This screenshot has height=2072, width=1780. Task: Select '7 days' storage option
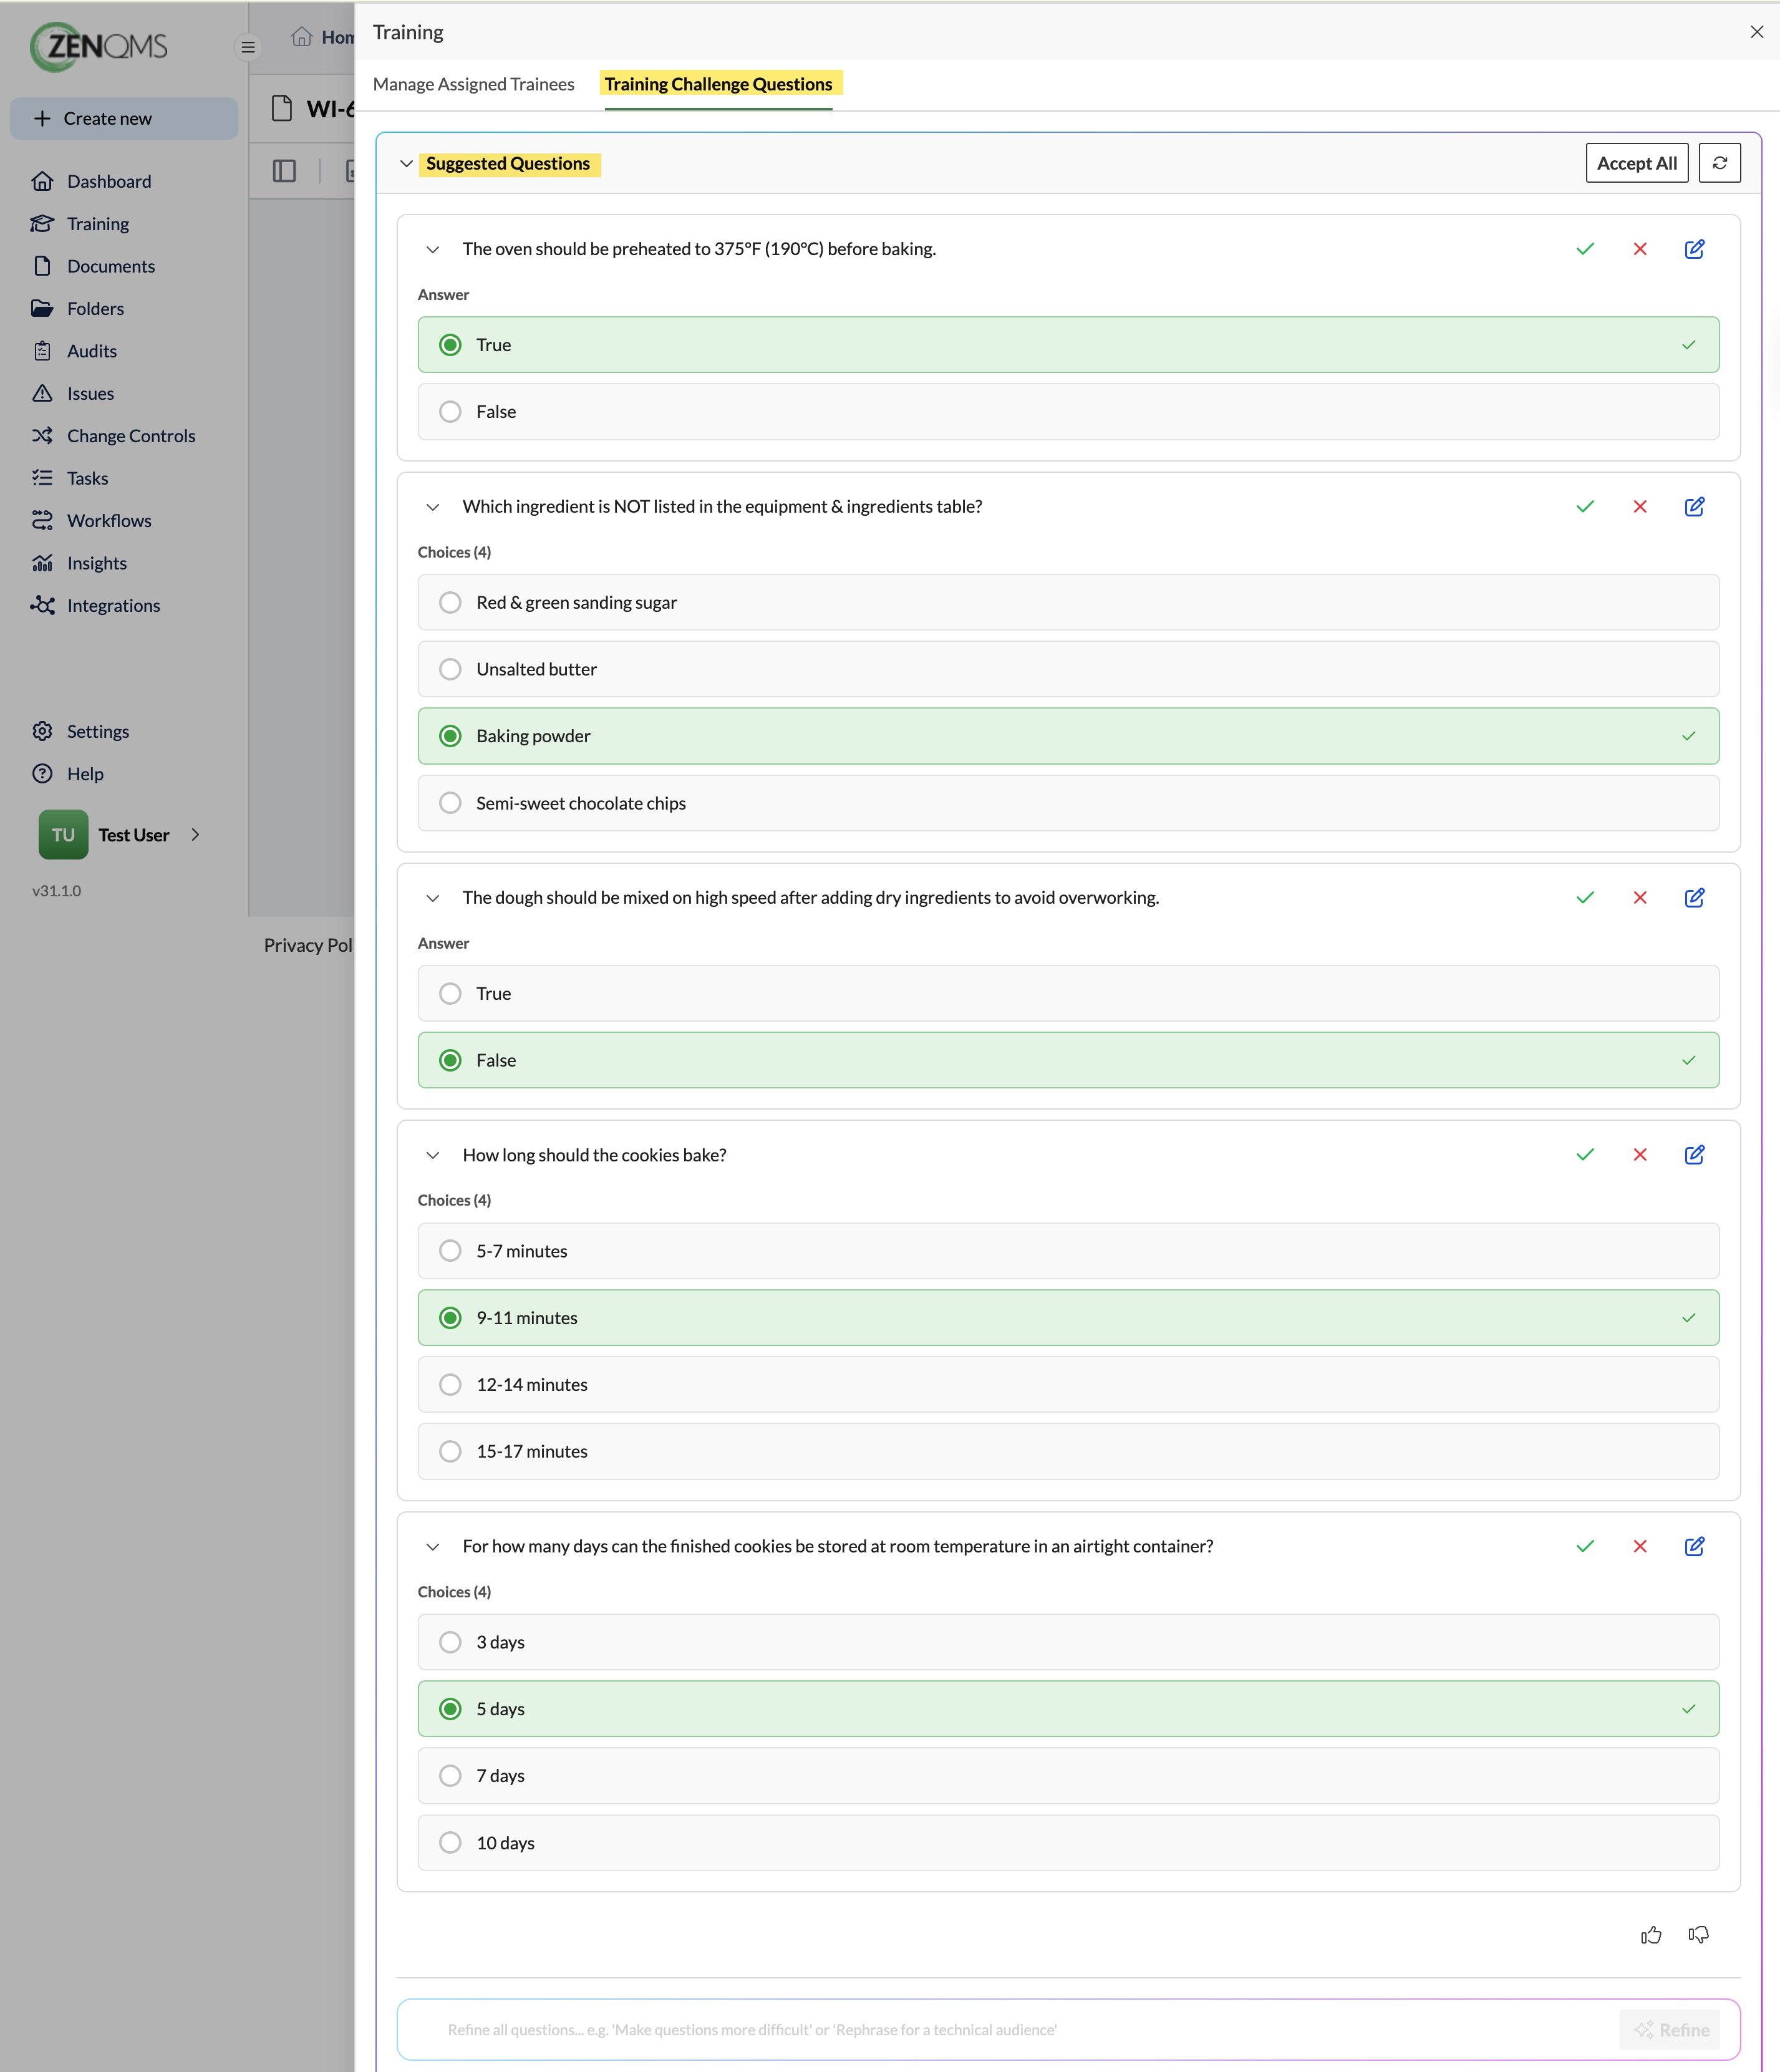(1068, 1776)
